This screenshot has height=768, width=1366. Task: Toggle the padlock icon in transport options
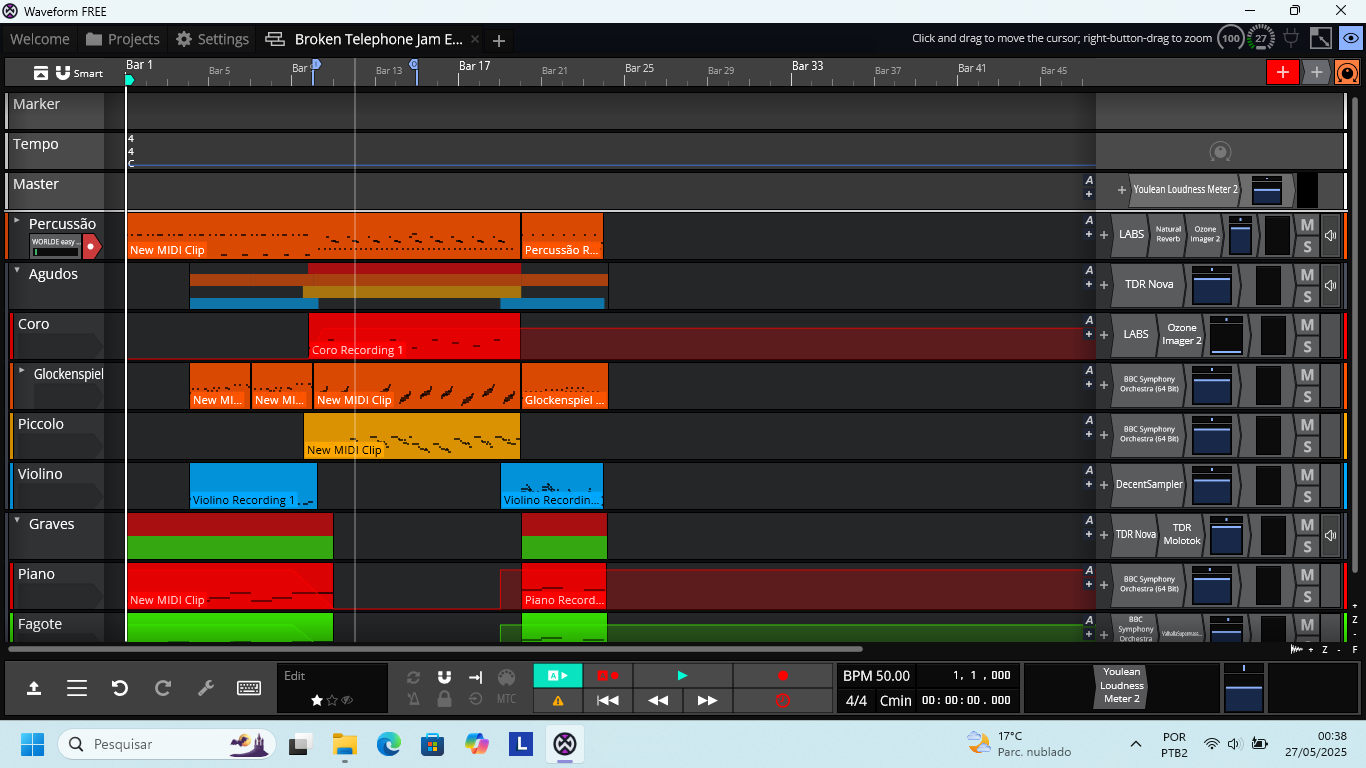[444, 699]
